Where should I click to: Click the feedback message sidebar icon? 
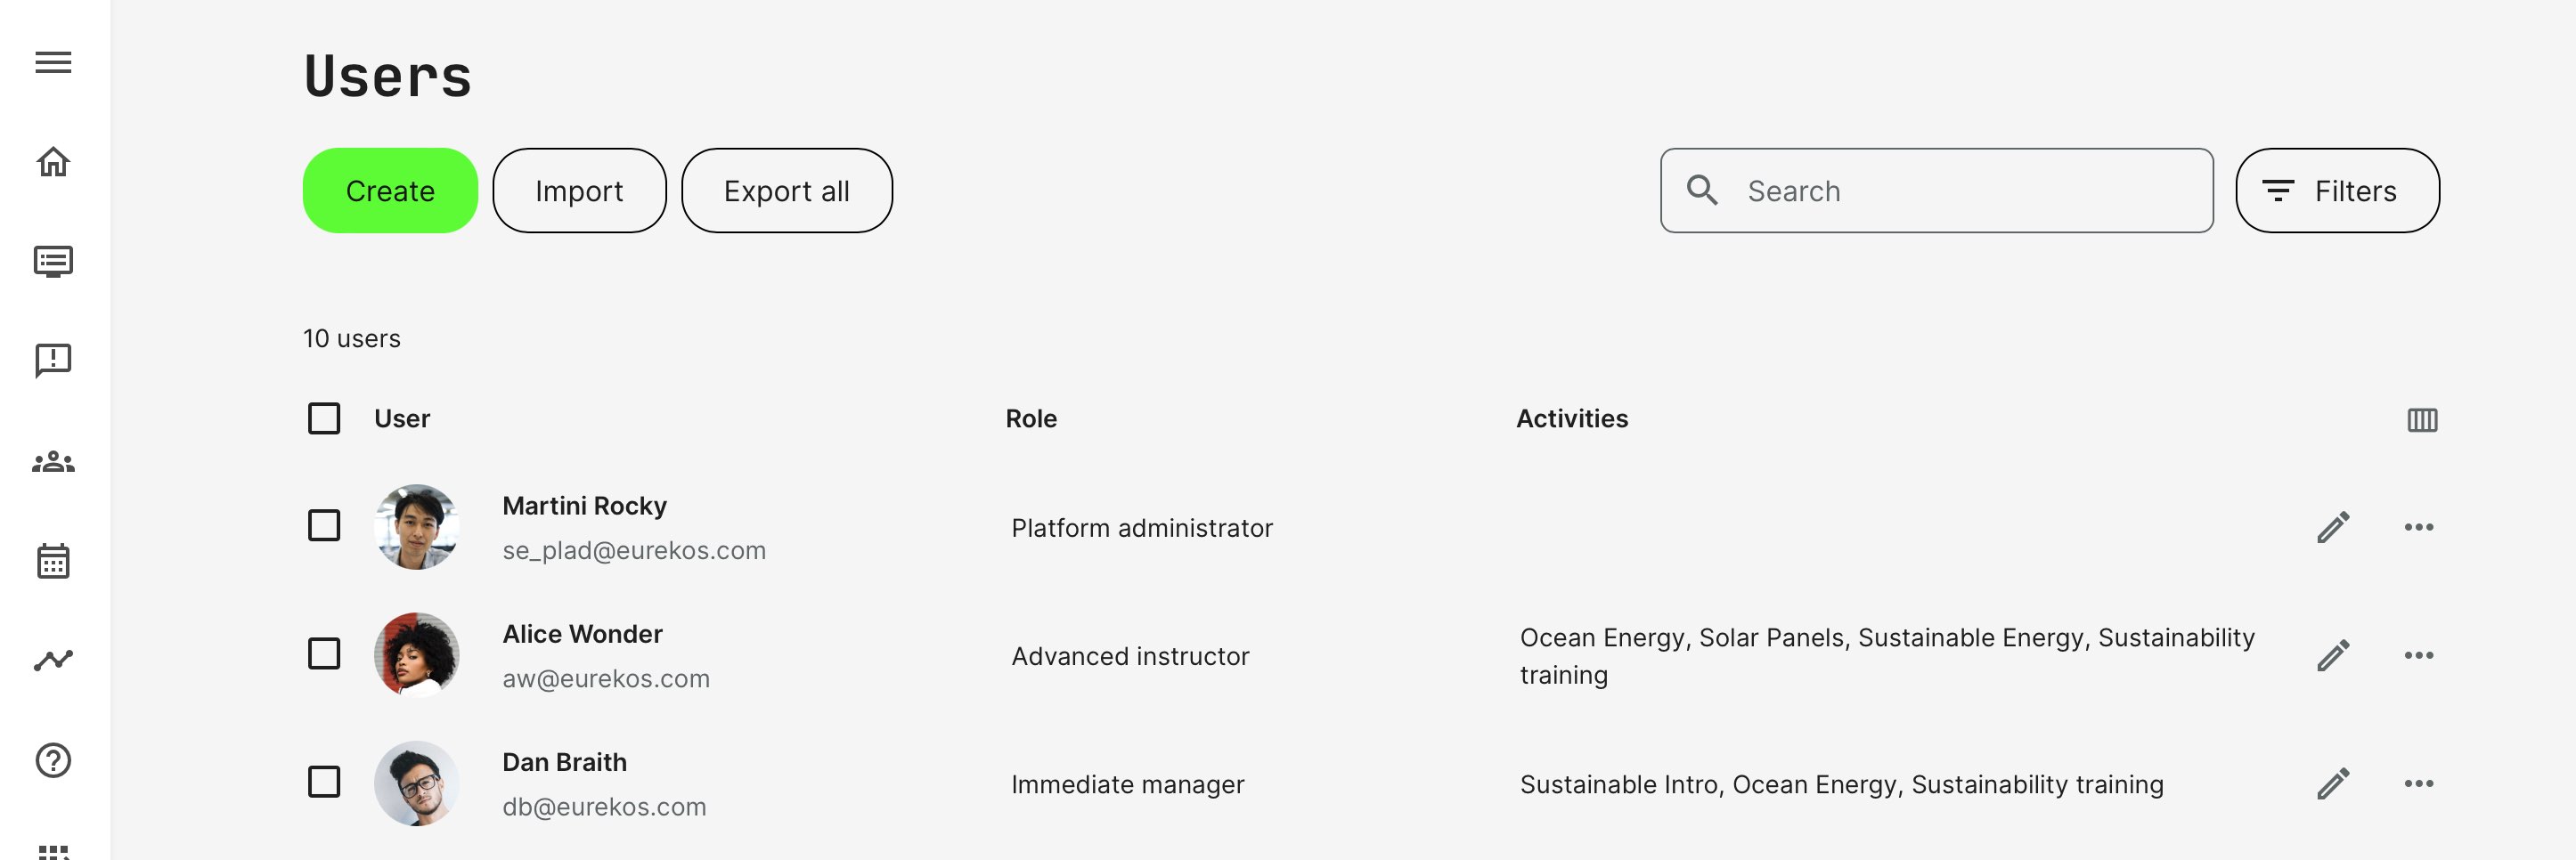[x=53, y=360]
